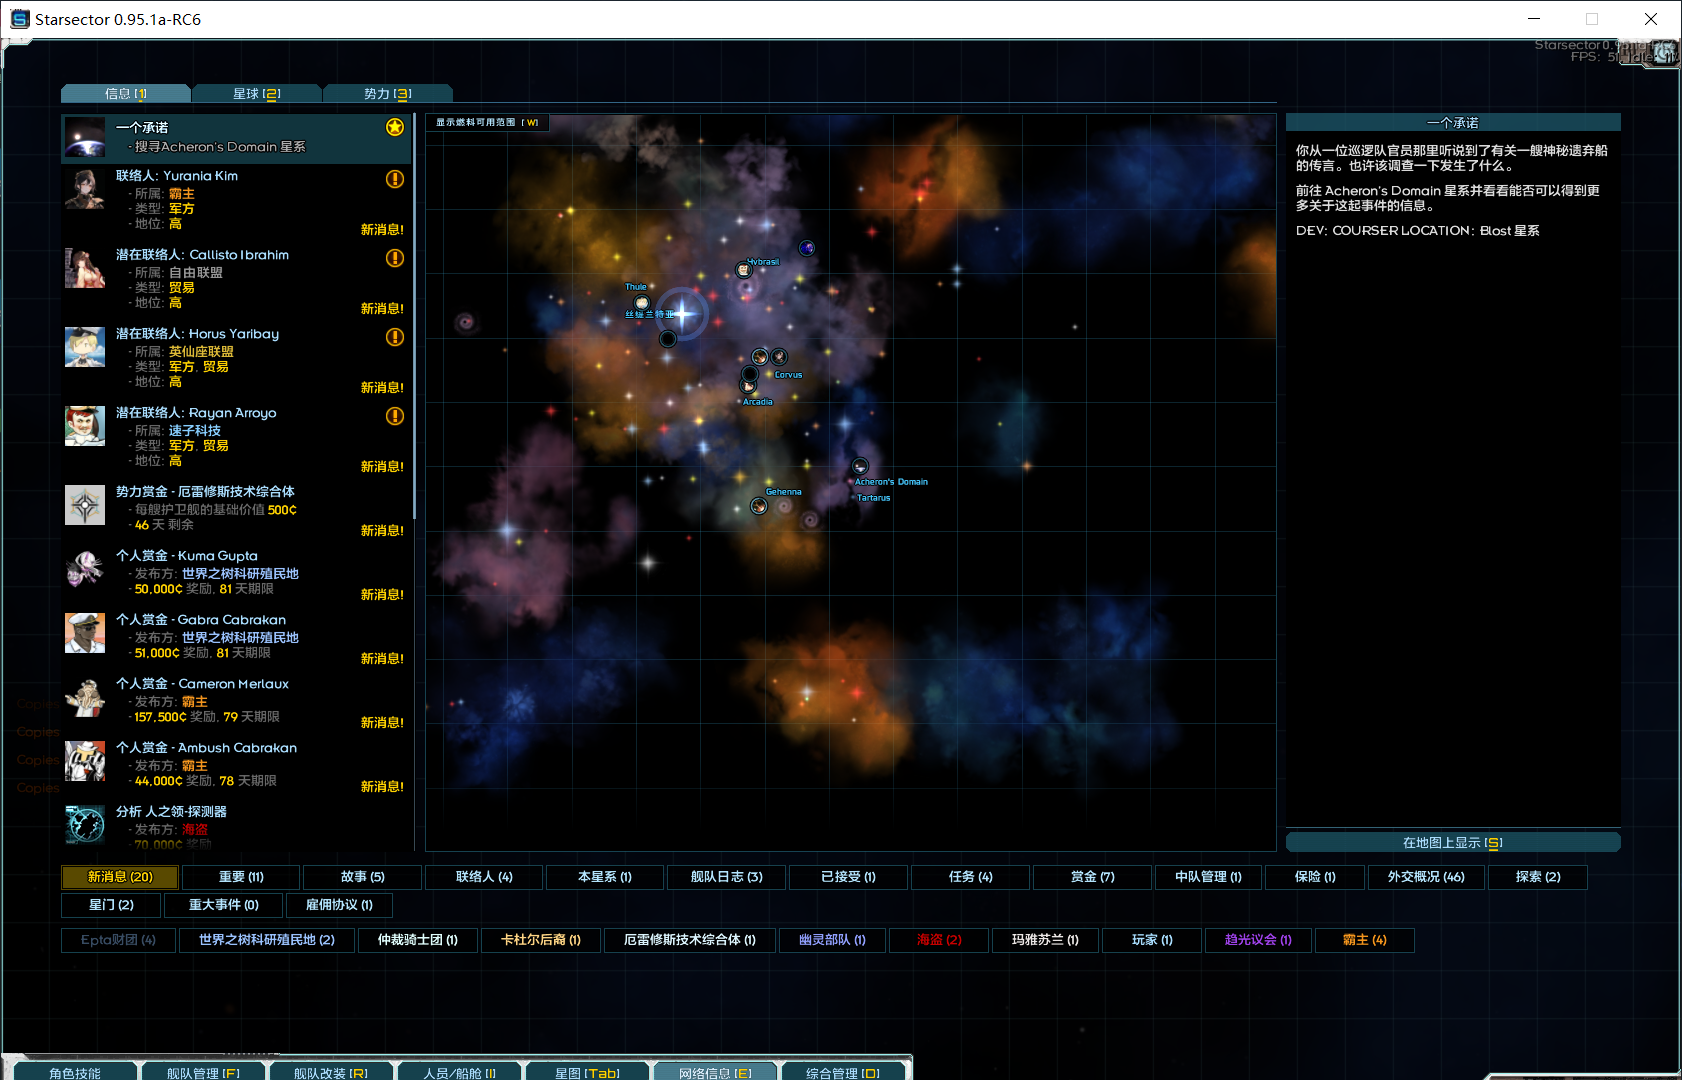
Task: Click the Gehenna star system icon
Action: point(759,506)
